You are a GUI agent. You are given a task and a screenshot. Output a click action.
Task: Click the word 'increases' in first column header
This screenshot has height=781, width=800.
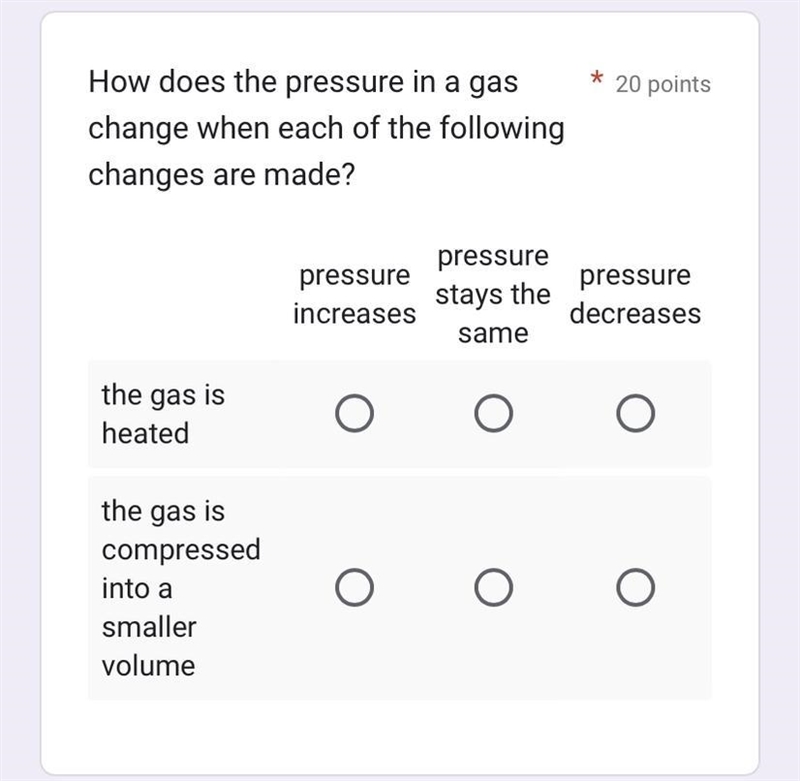[355, 313]
